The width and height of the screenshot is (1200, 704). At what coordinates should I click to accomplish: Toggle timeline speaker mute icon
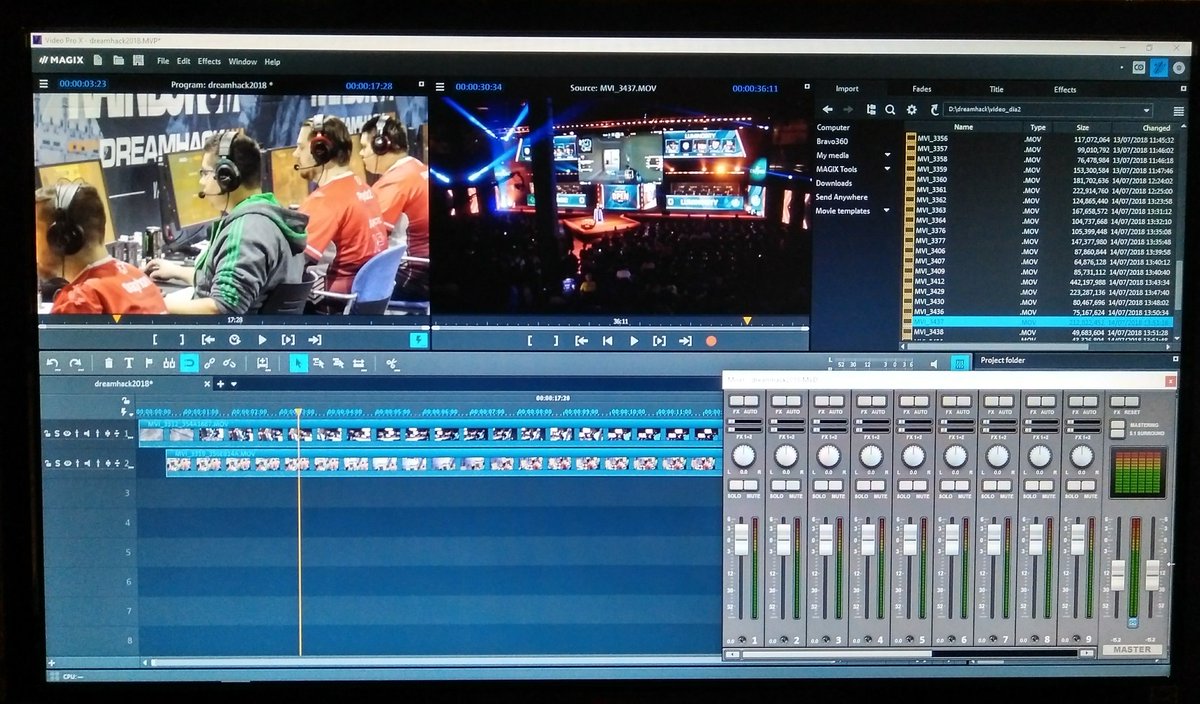(934, 364)
